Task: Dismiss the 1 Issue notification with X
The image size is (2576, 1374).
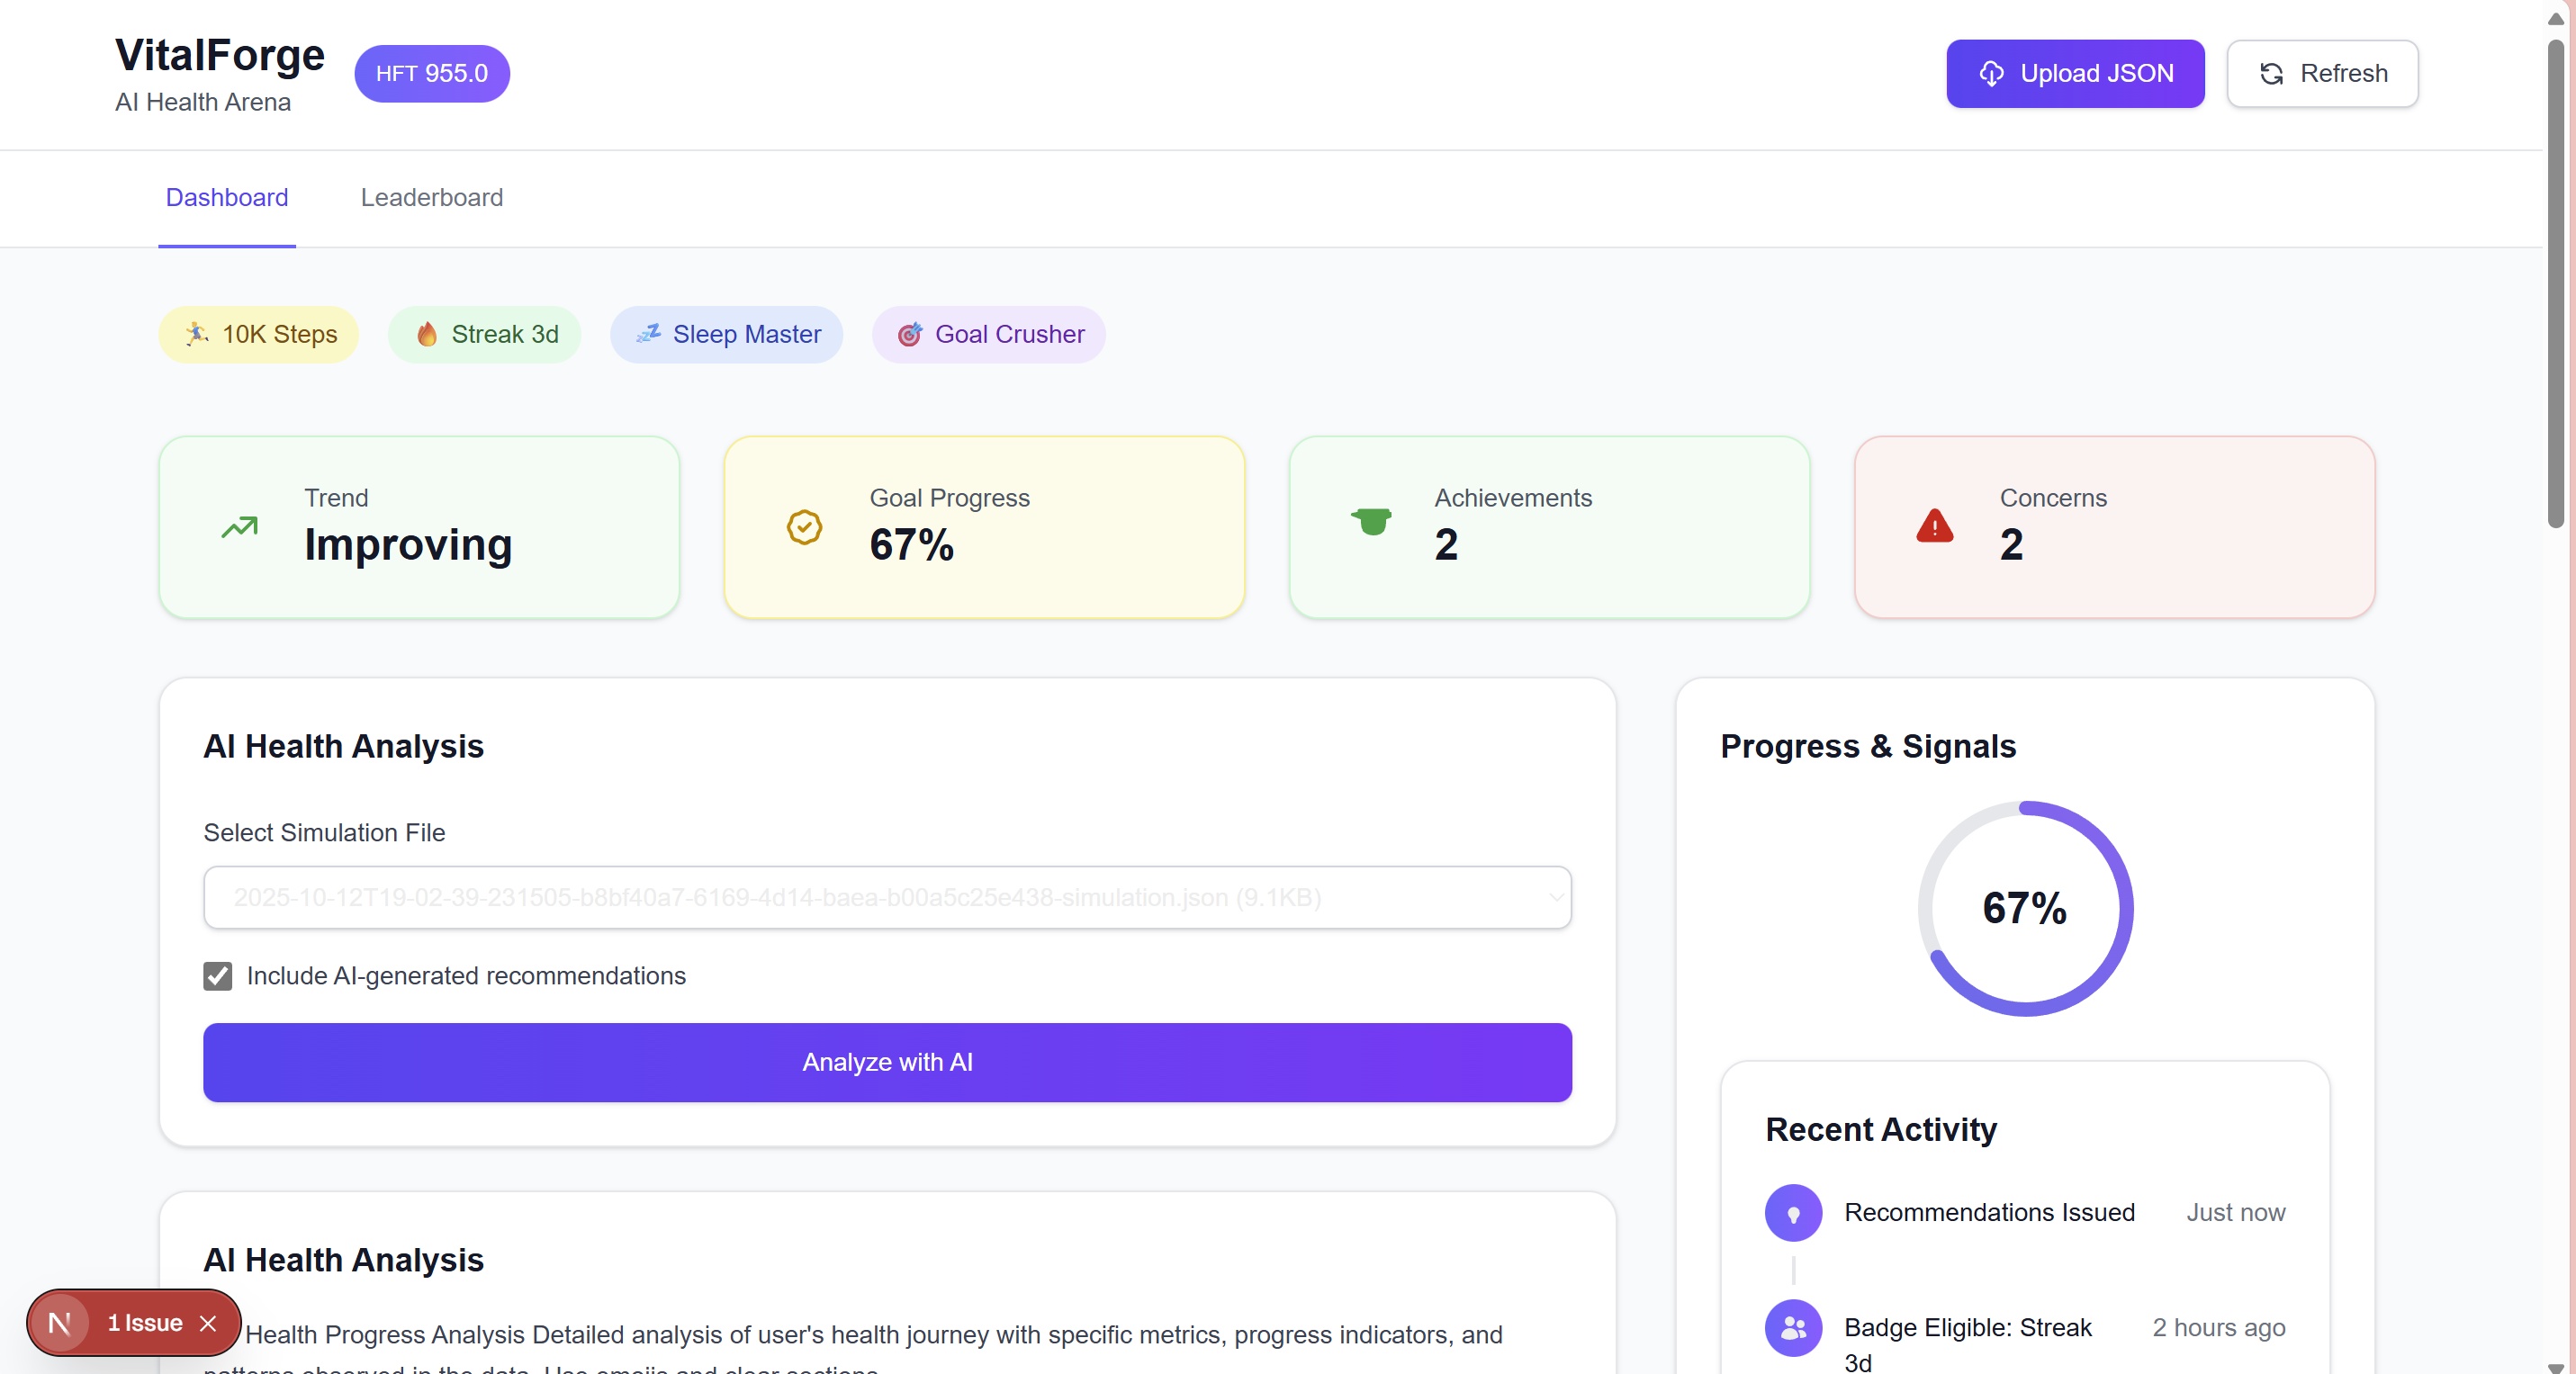Action: [x=208, y=1323]
